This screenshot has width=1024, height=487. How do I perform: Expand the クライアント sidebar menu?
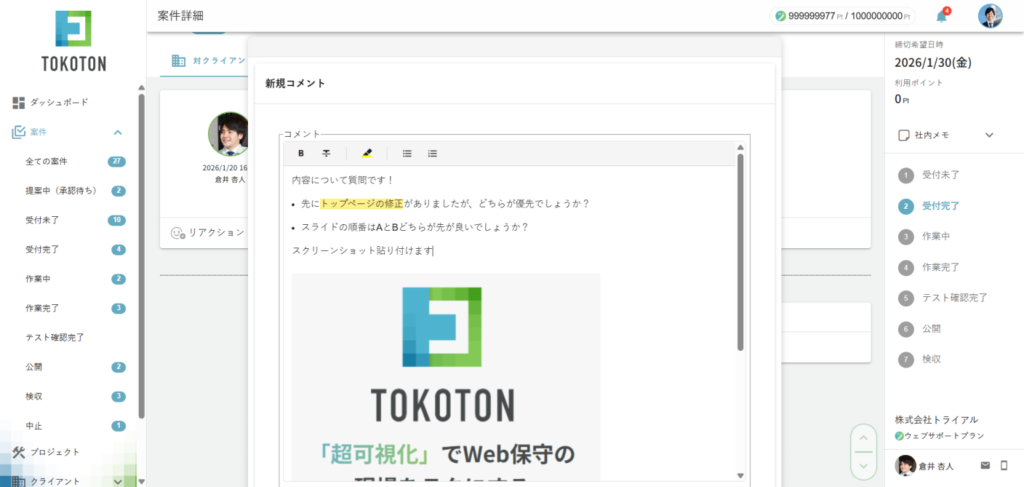tap(119, 481)
